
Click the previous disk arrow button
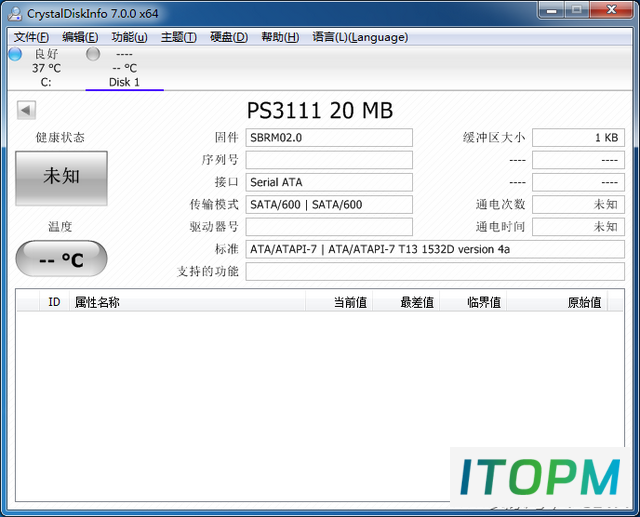tap(26, 110)
